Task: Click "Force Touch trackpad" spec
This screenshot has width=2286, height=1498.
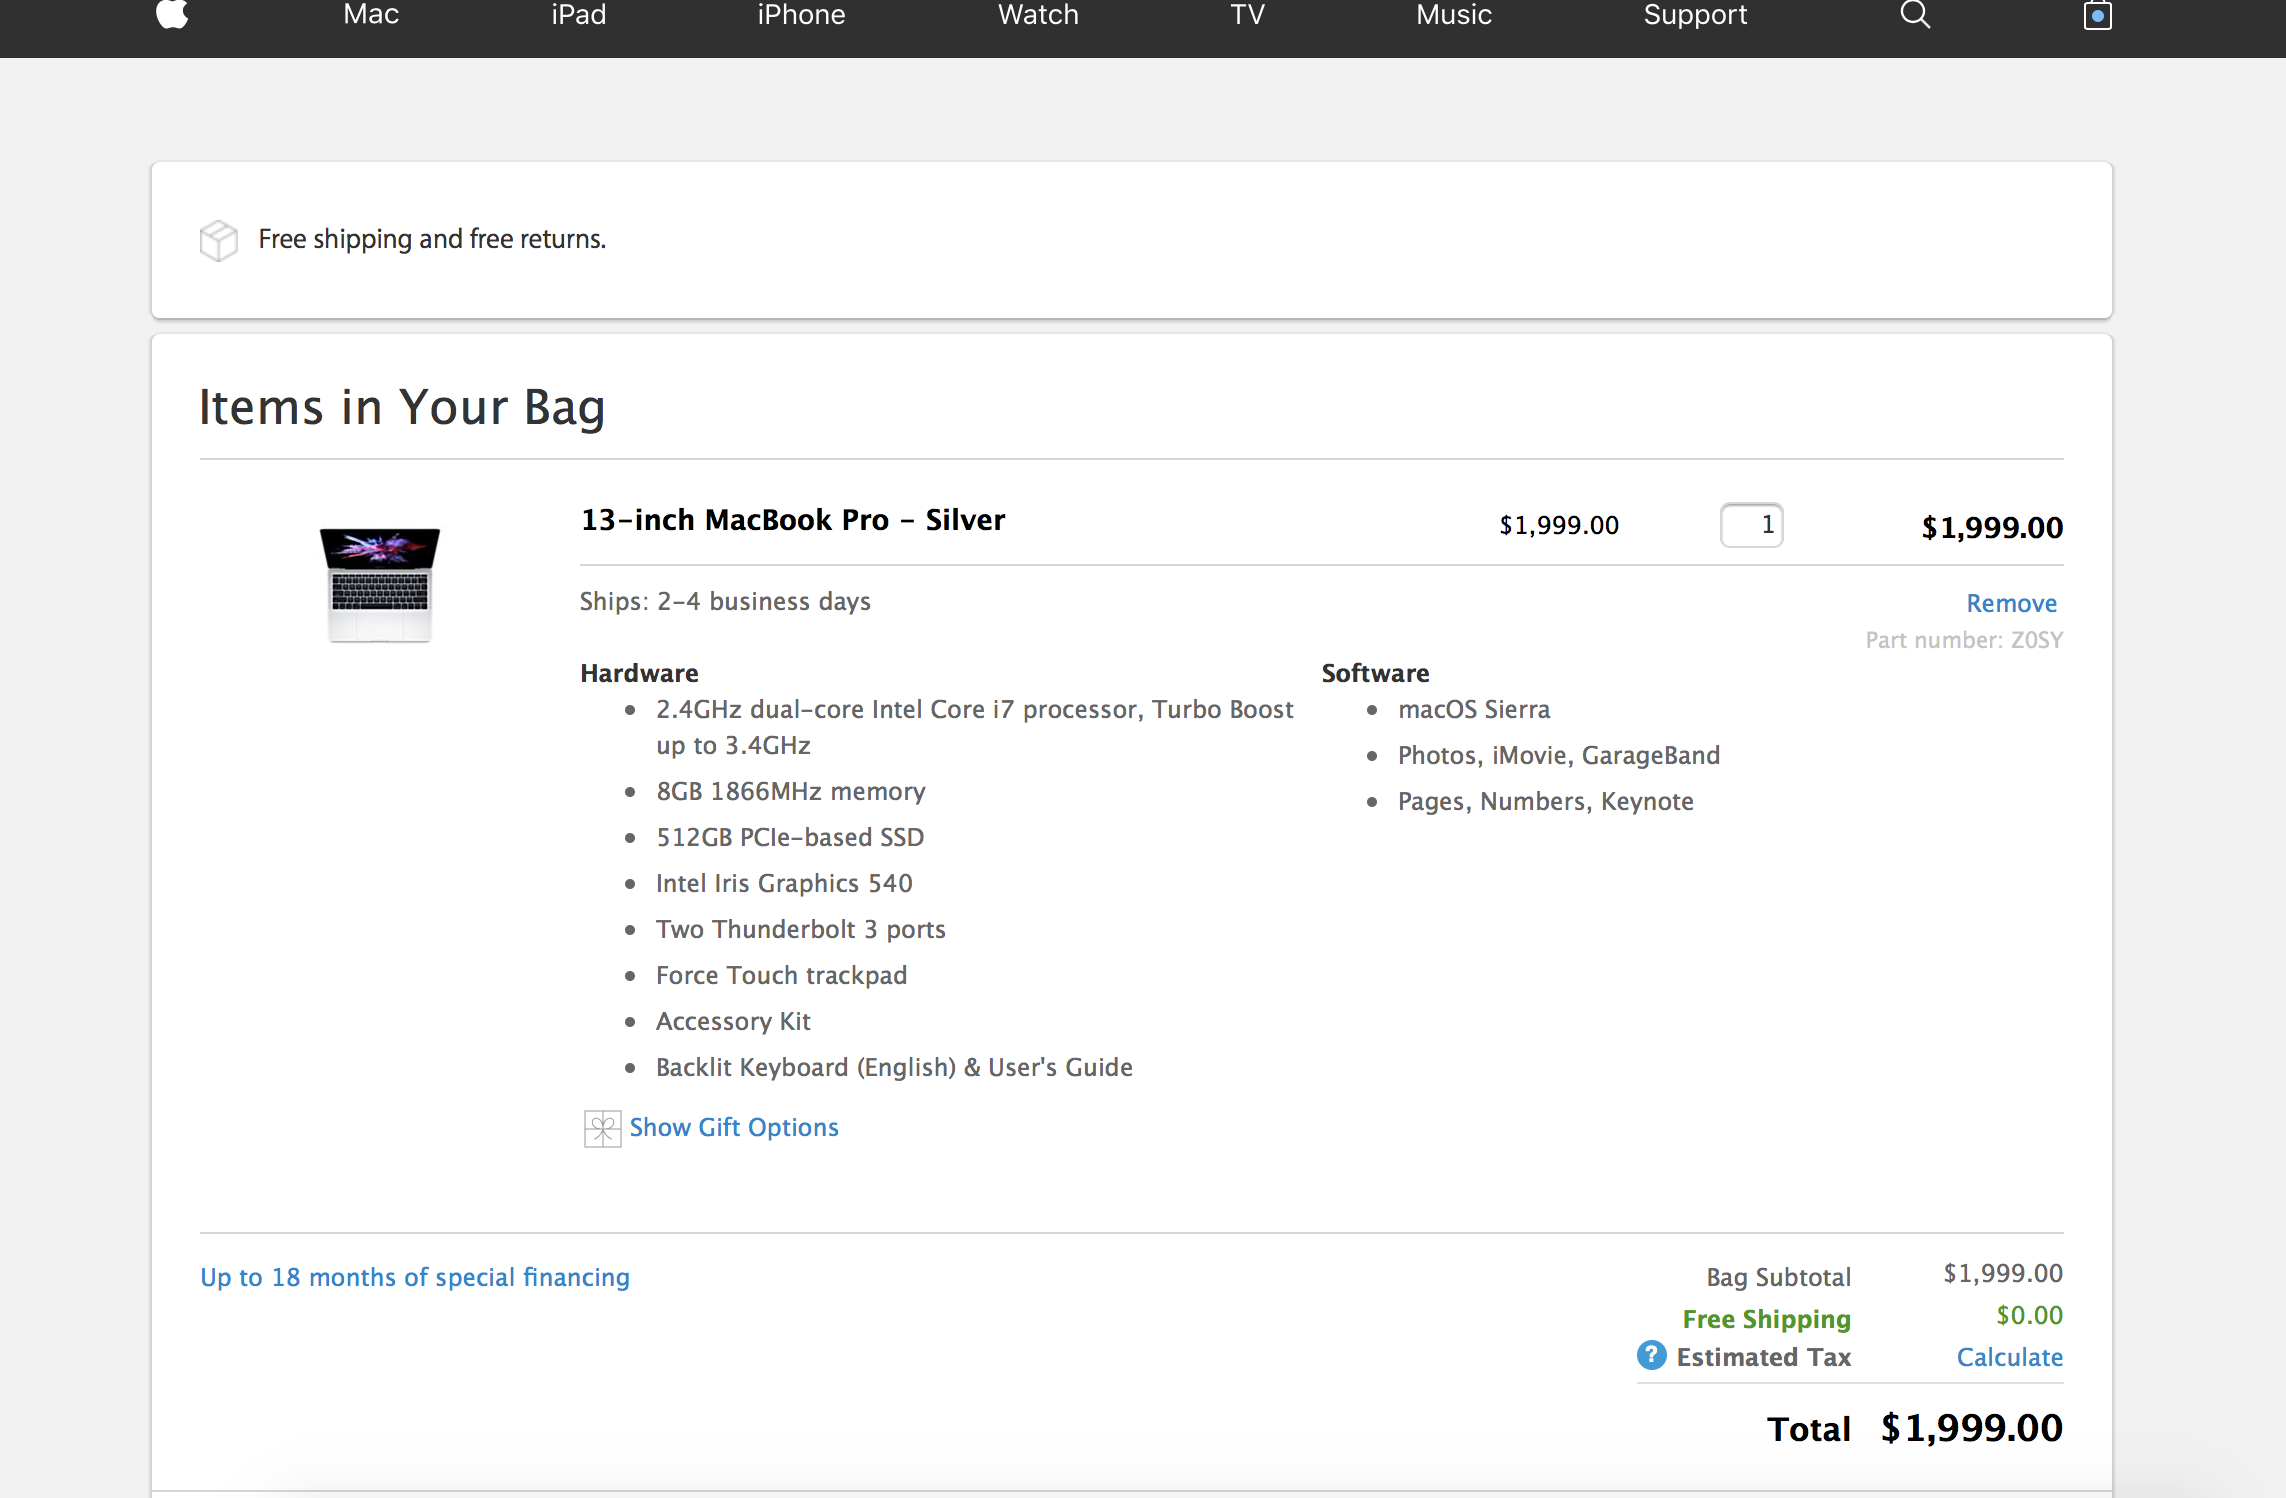Action: pyautogui.click(x=782, y=975)
